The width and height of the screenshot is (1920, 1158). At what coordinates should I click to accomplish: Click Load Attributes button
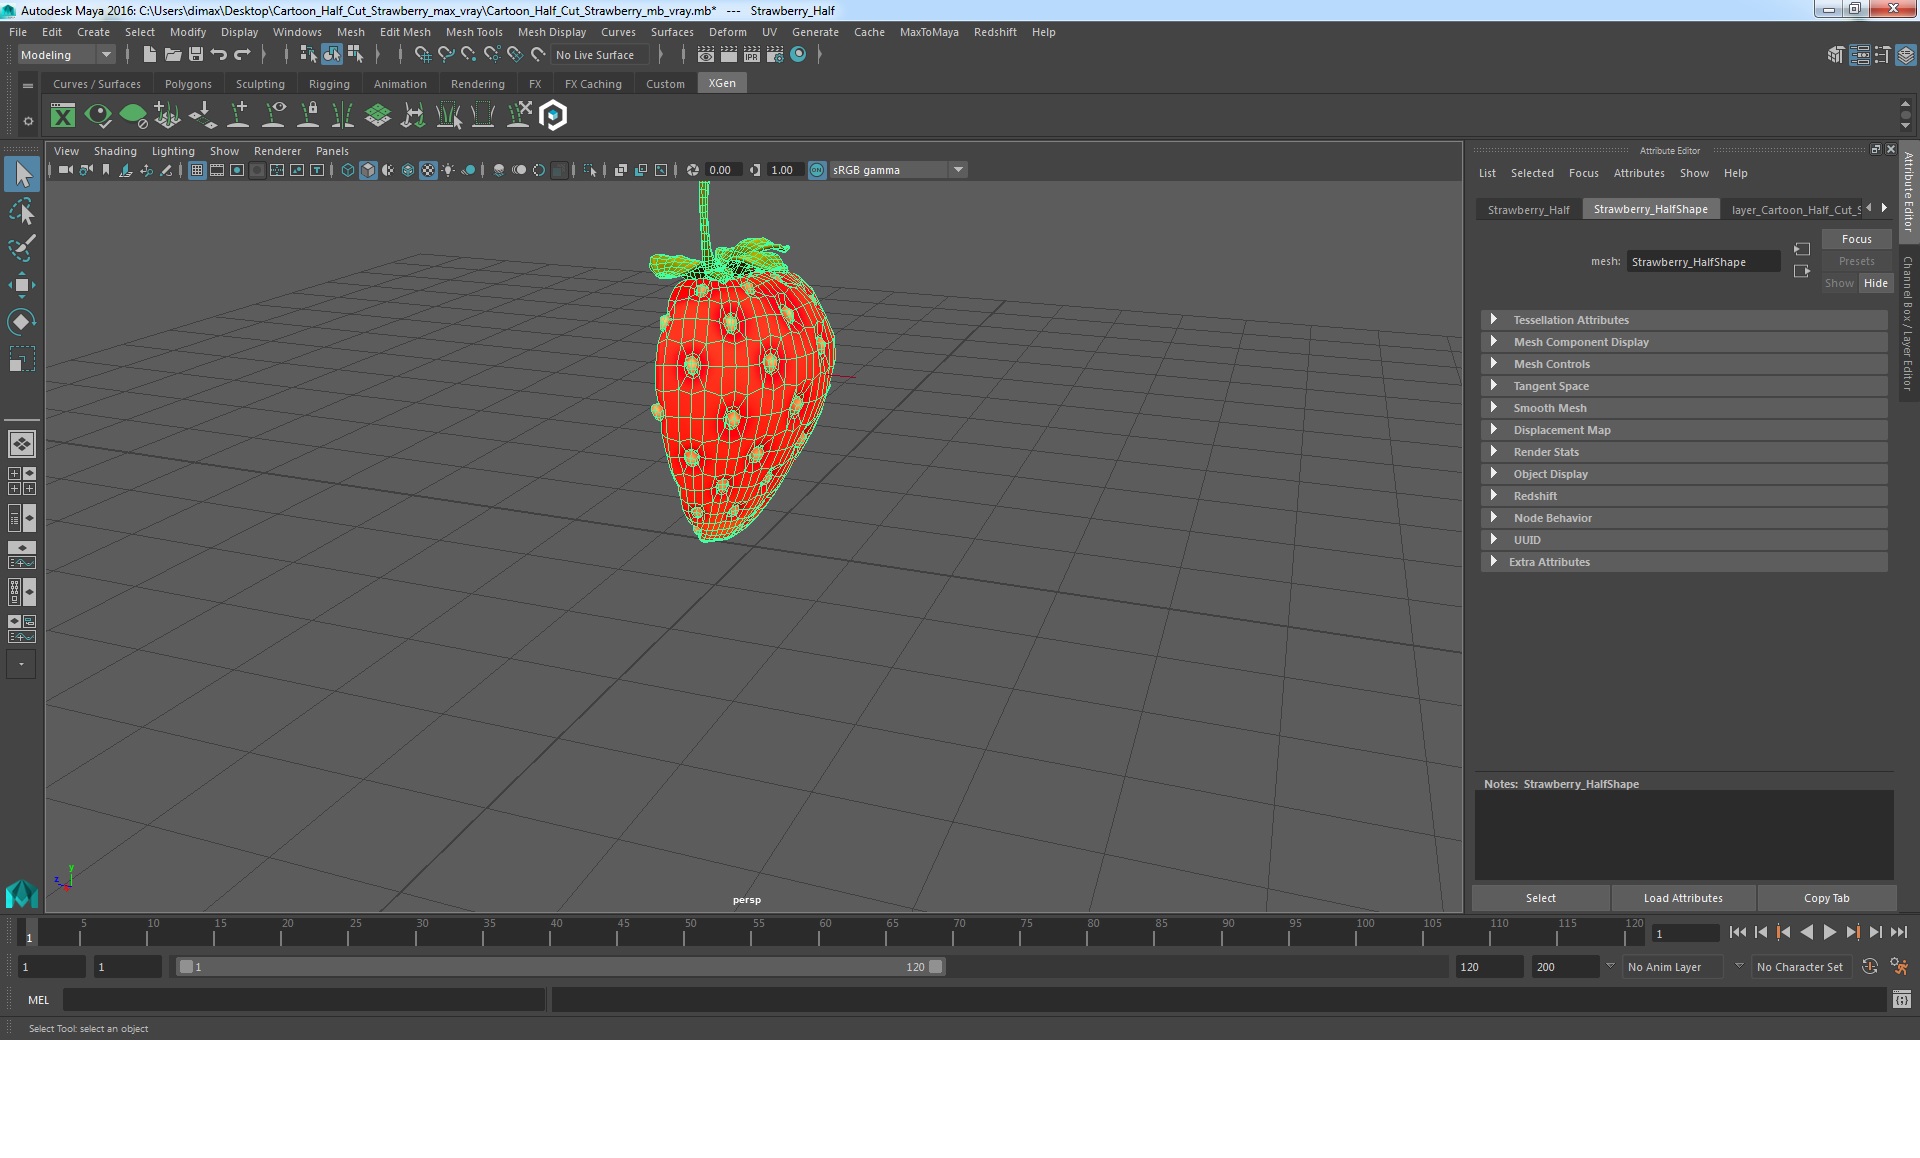click(1683, 898)
